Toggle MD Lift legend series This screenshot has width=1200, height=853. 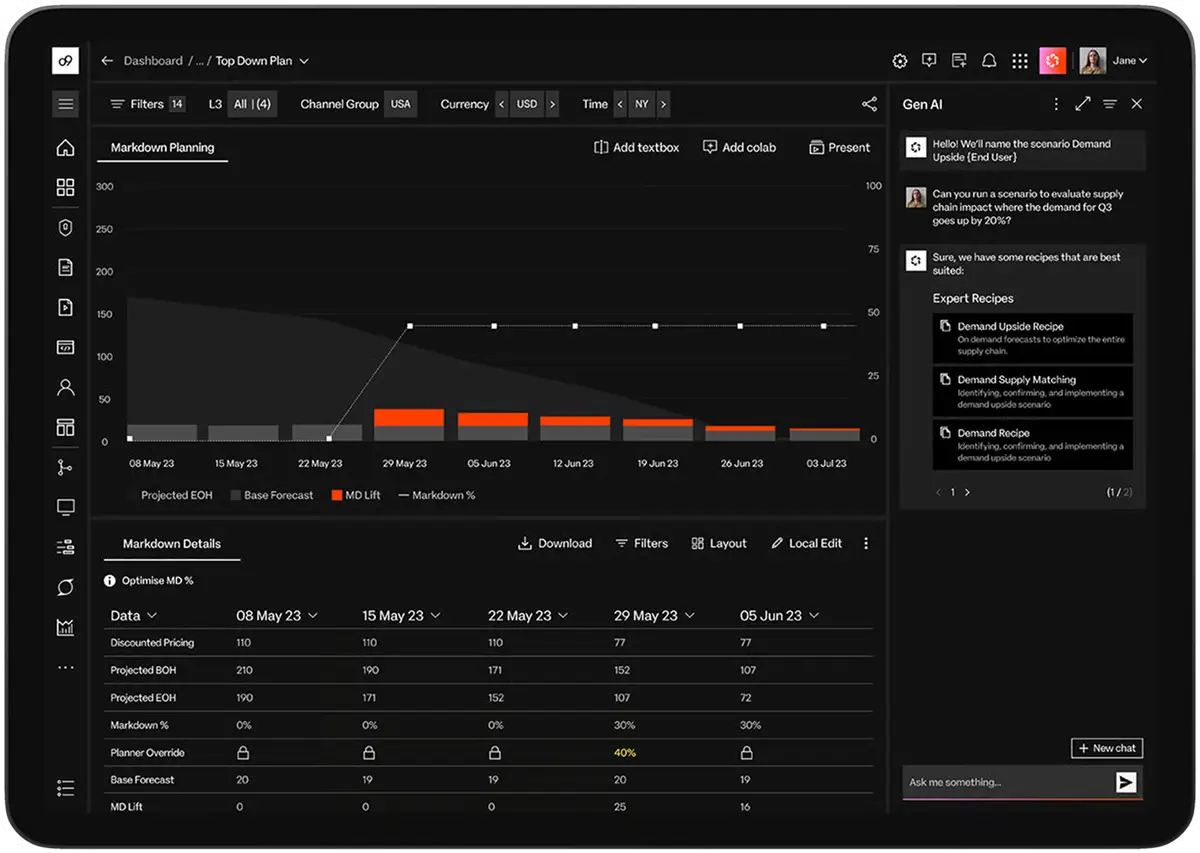356,495
